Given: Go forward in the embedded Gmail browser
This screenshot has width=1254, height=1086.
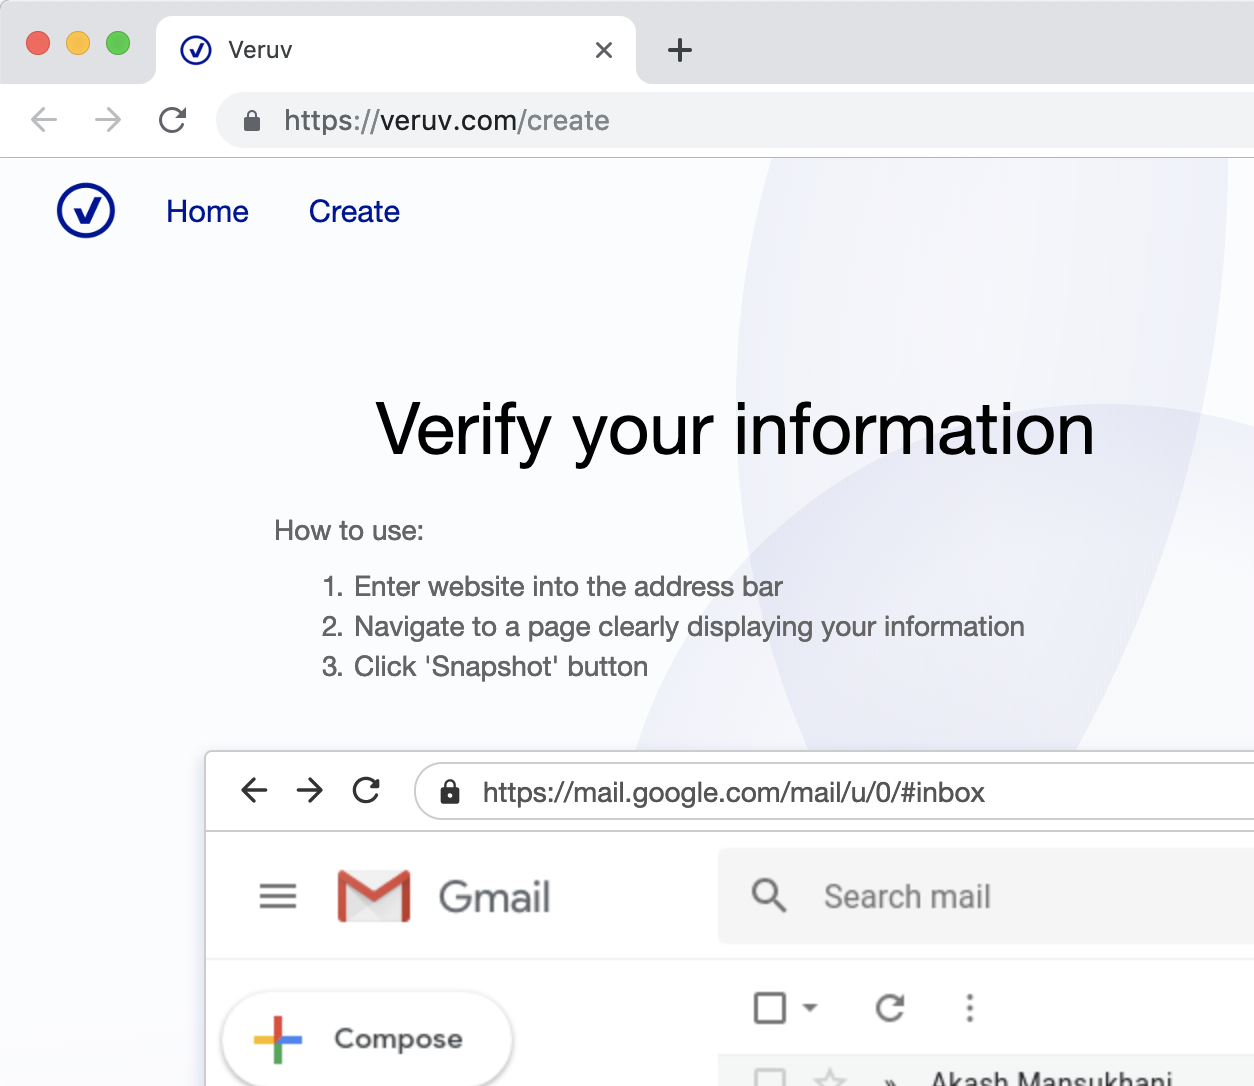Looking at the screenshot, I should click(x=310, y=791).
